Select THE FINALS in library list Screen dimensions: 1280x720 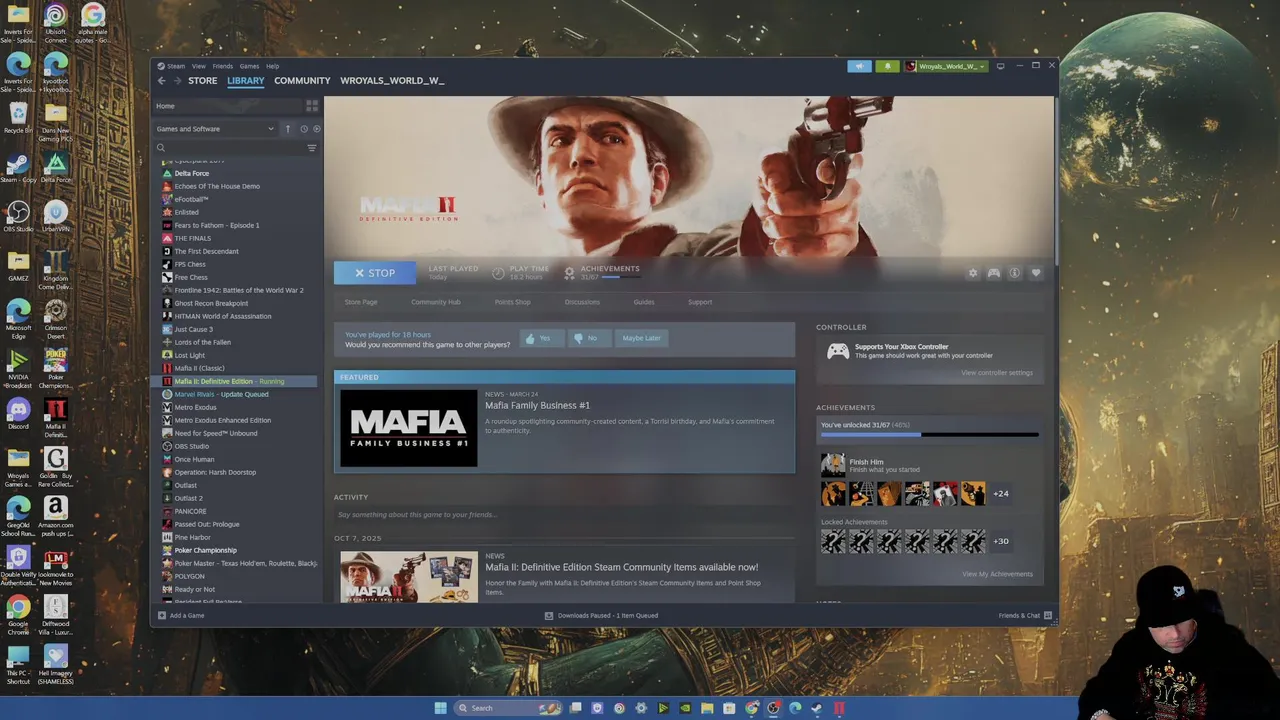coord(192,238)
